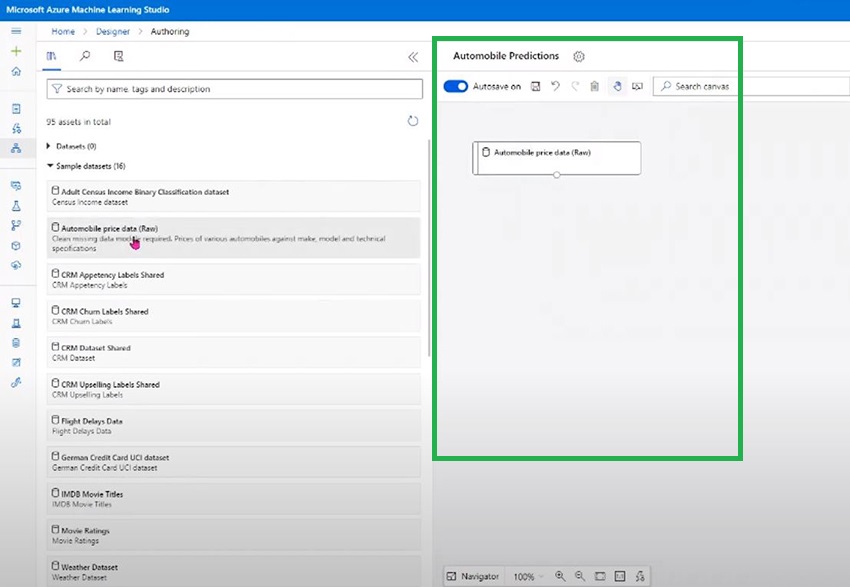The width and height of the screenshot is (850, 587).
Task: Go to Designer breadcrumb link
Action: (x=113, y=31)
